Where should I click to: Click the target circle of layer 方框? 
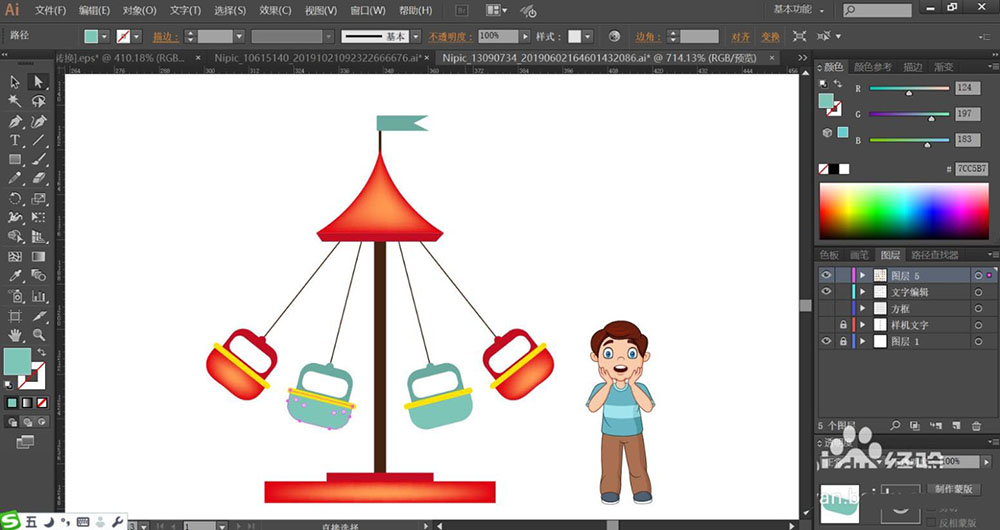[978, 309]
